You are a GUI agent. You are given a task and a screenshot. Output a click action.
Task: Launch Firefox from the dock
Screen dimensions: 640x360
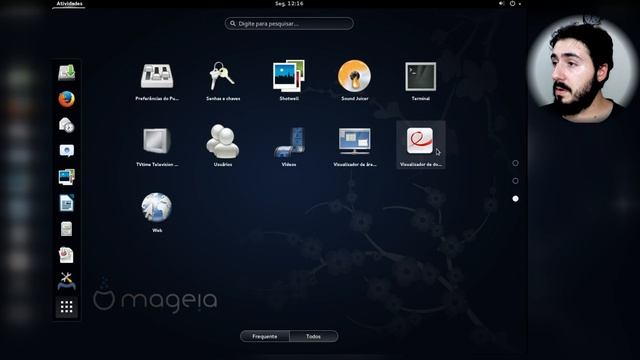tap(67, 99)
